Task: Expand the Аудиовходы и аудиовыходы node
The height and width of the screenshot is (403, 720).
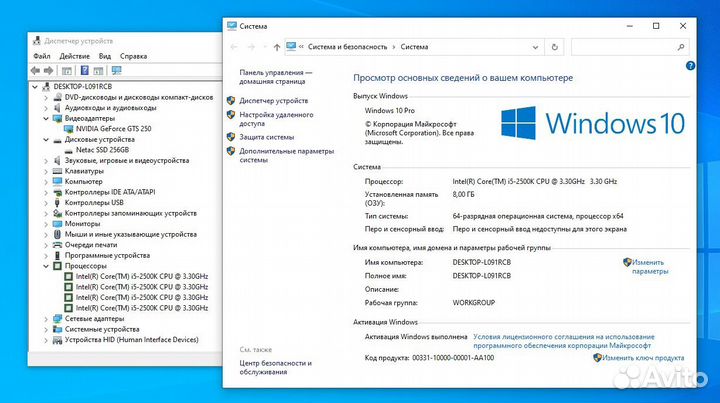Action: click(x=46, y=108)
